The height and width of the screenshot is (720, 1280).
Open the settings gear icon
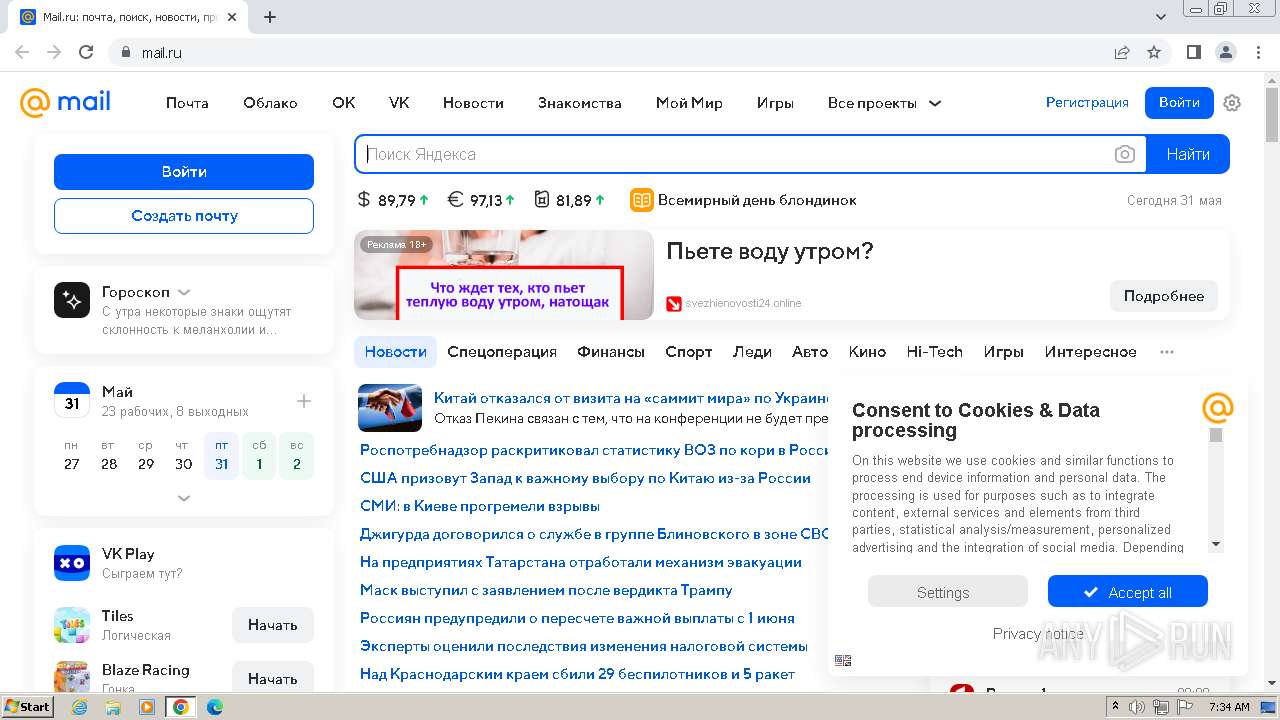pos(1232,103)
